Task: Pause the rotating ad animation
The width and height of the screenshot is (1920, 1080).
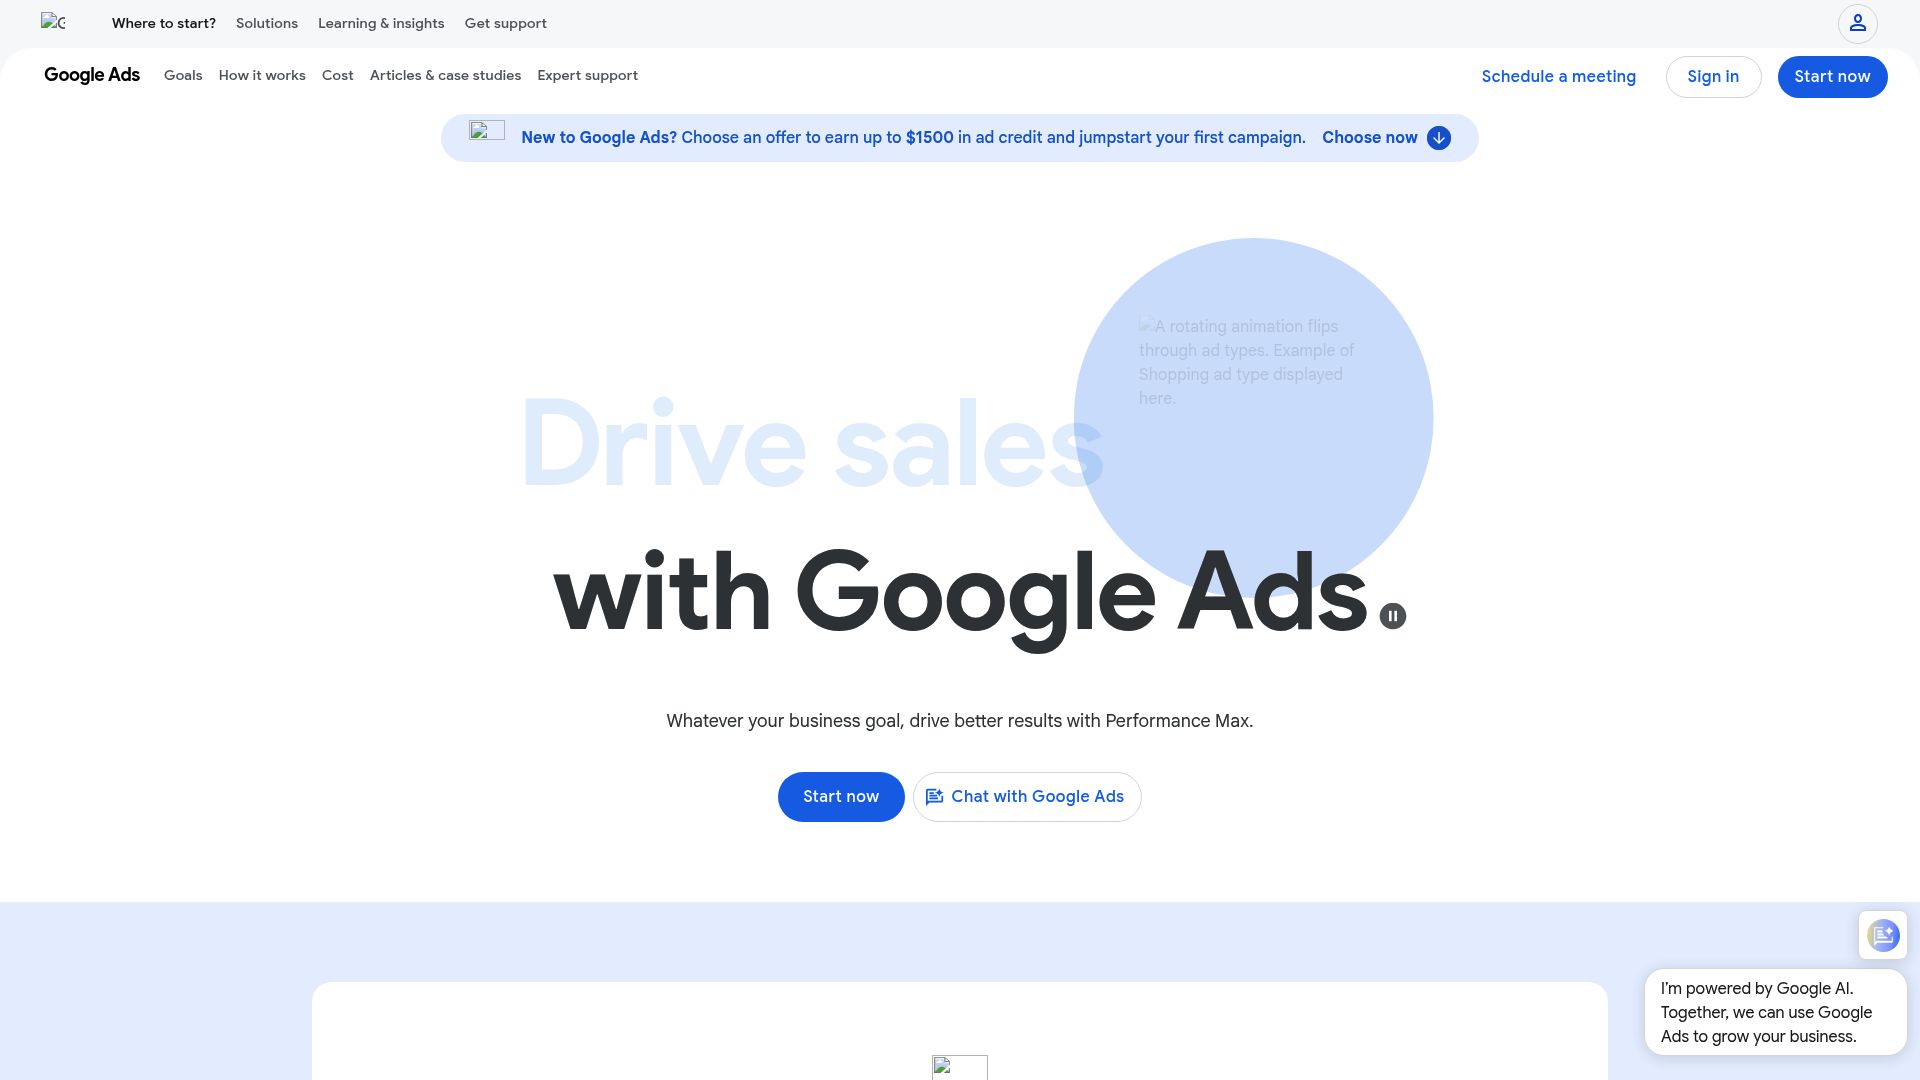Action: [1392, 616]
